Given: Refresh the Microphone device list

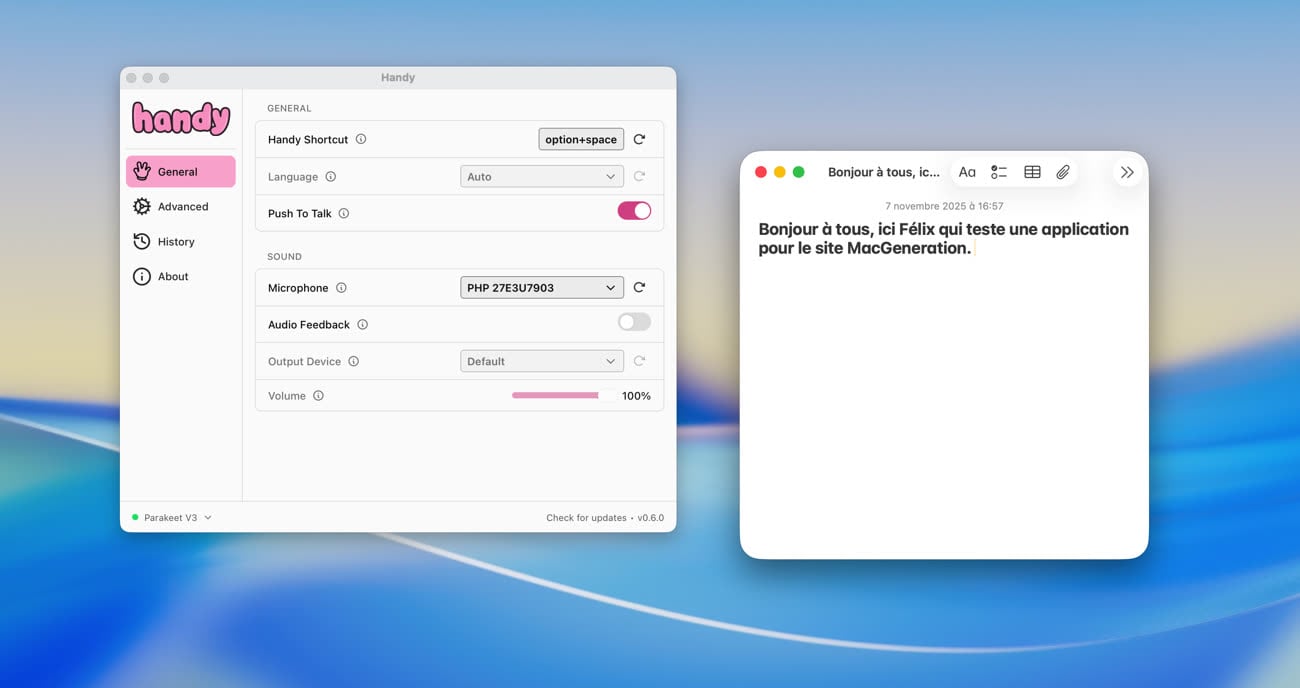Looking at the screenshot, I should pyautogui.click(x=639, y=288).
